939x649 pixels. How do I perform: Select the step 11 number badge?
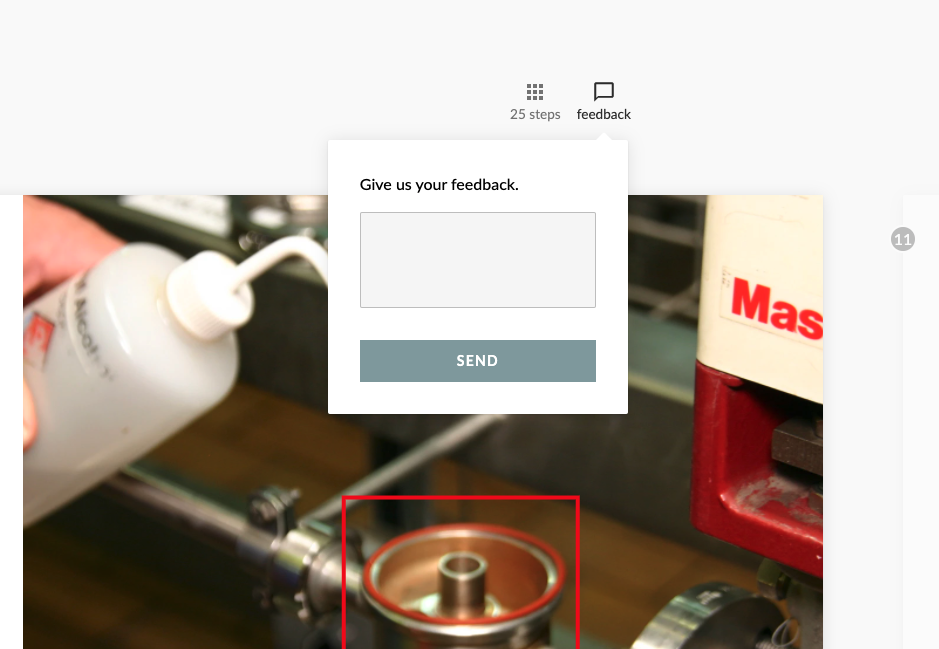point(902,239)
